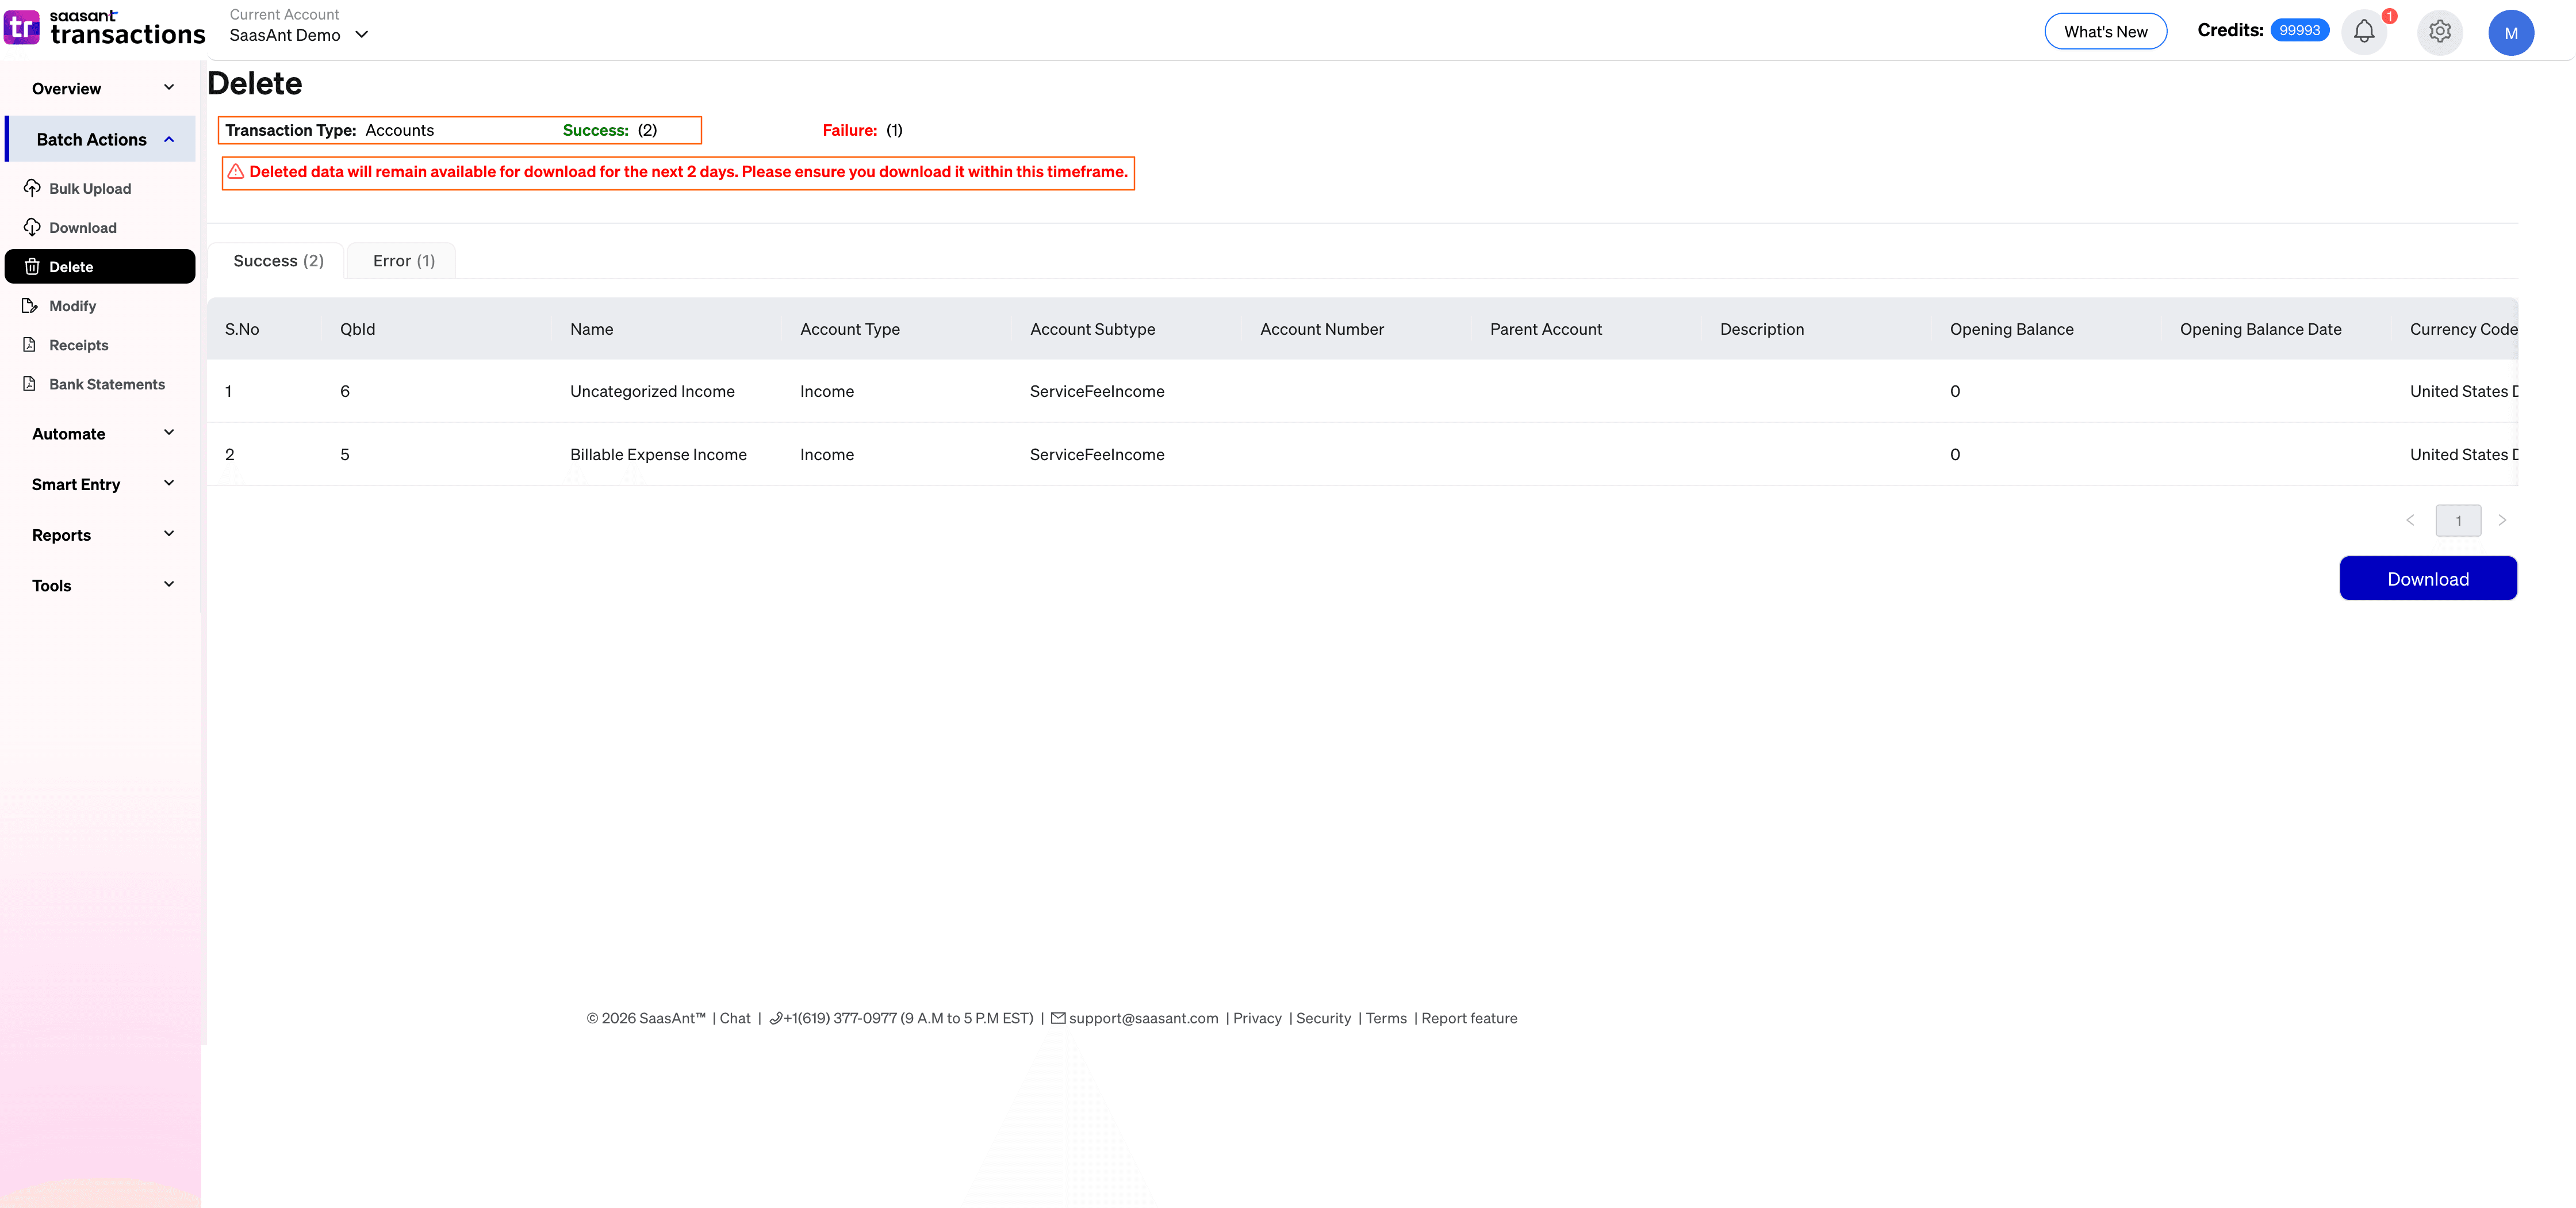Switch to the Error (1) tab
Viewport: 2576px width, 1208px height.
point(402,260)
